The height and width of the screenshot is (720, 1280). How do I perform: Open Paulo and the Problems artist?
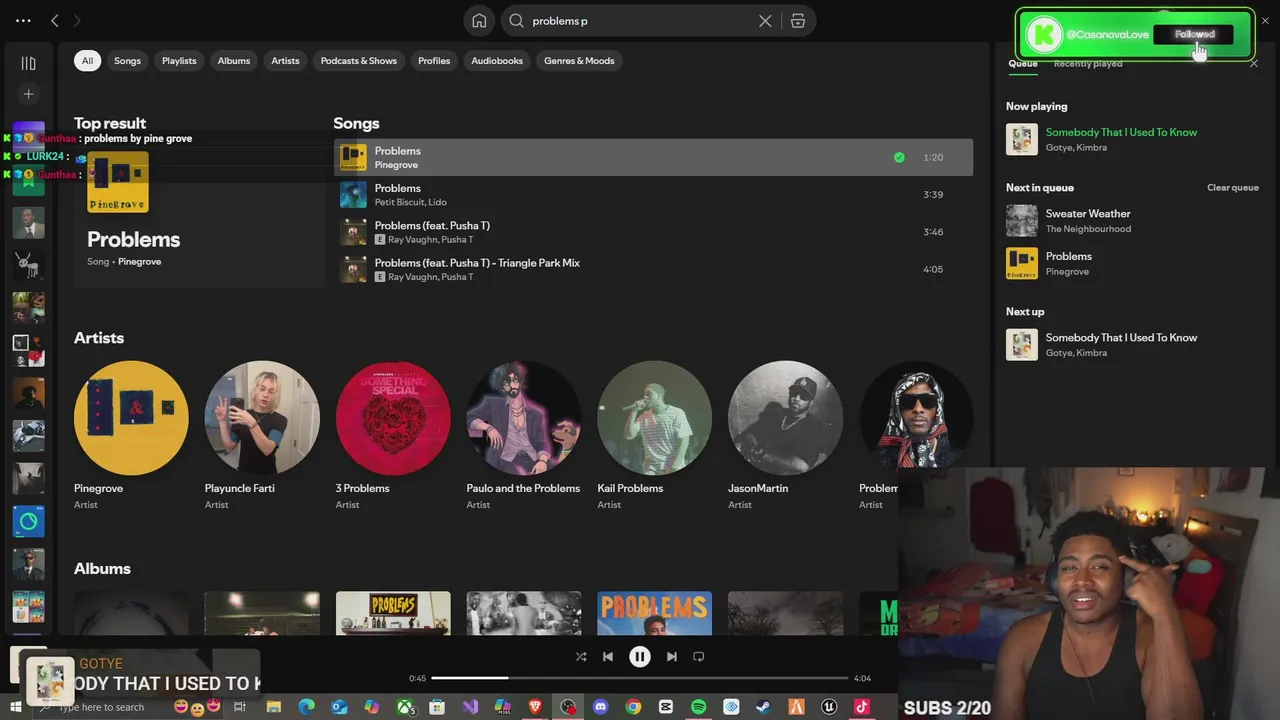pos(523,434)
